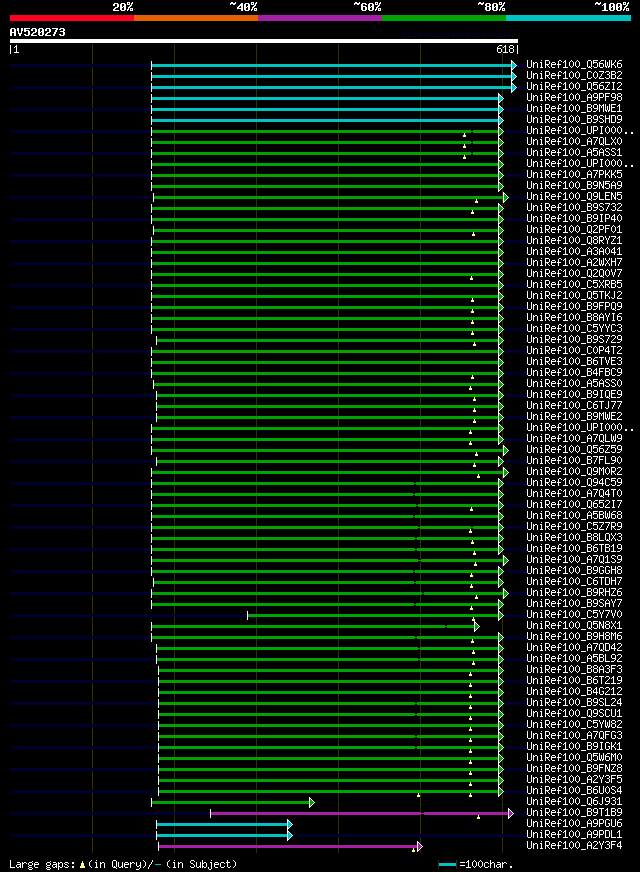Select the UniRef100_B9S732 label
The image size is (640, 872).
[x=574, y=207]
